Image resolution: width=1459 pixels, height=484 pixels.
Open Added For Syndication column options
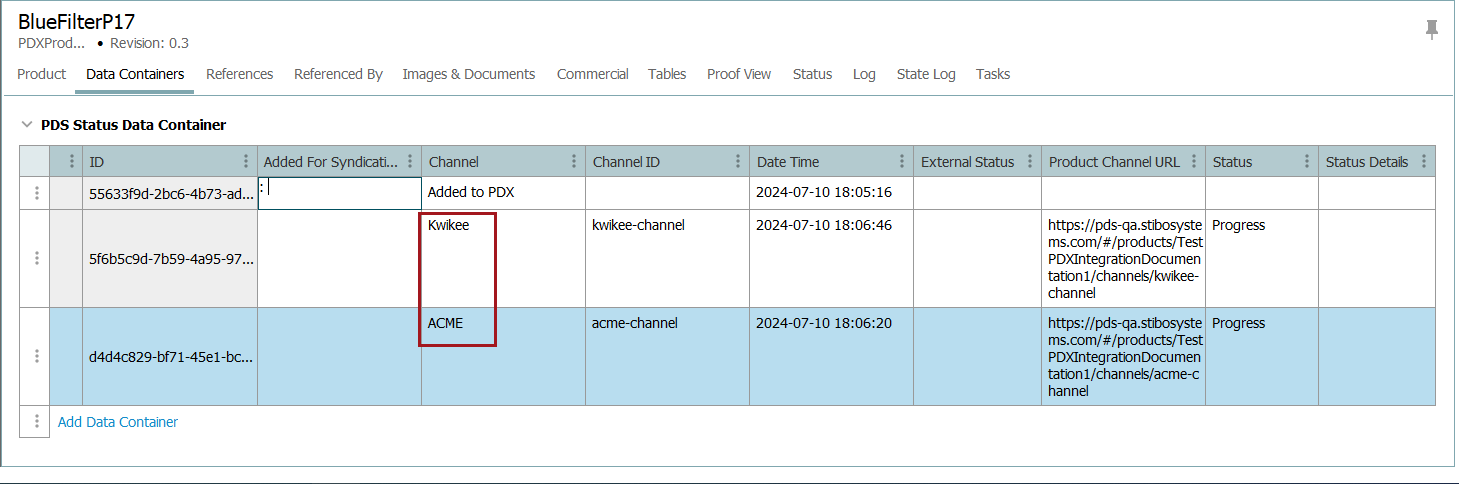pos(410,162)
